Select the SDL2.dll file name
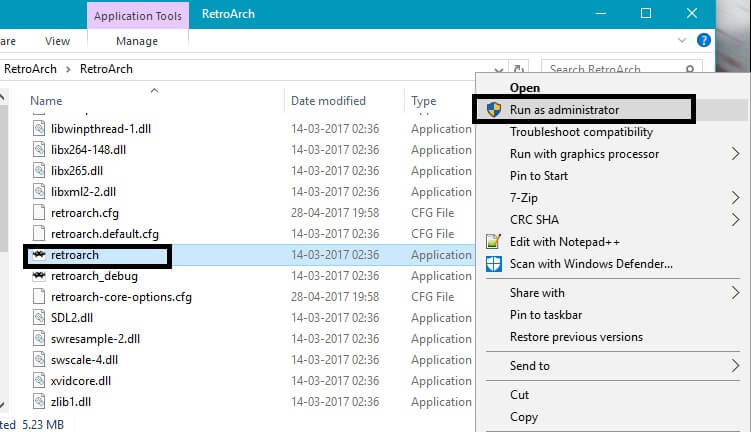Viewport: 751px width, 432px height. 72,318
